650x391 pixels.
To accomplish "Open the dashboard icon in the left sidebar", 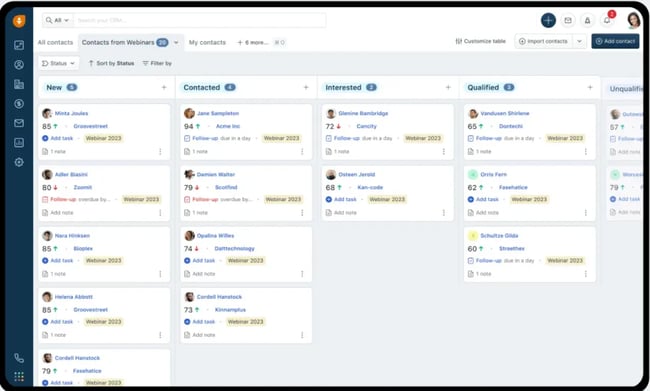I will (x=19, y=45).
